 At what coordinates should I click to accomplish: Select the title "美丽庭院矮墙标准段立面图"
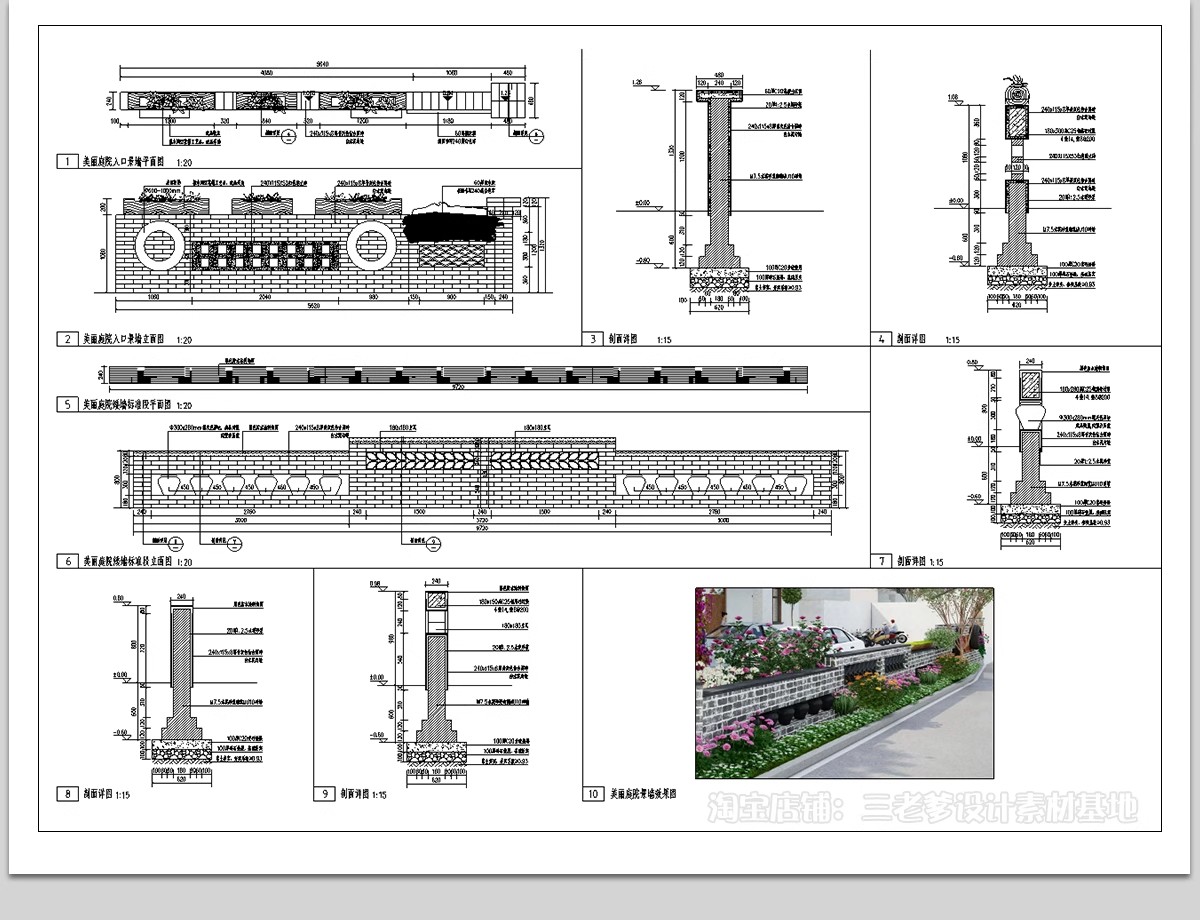127,562
